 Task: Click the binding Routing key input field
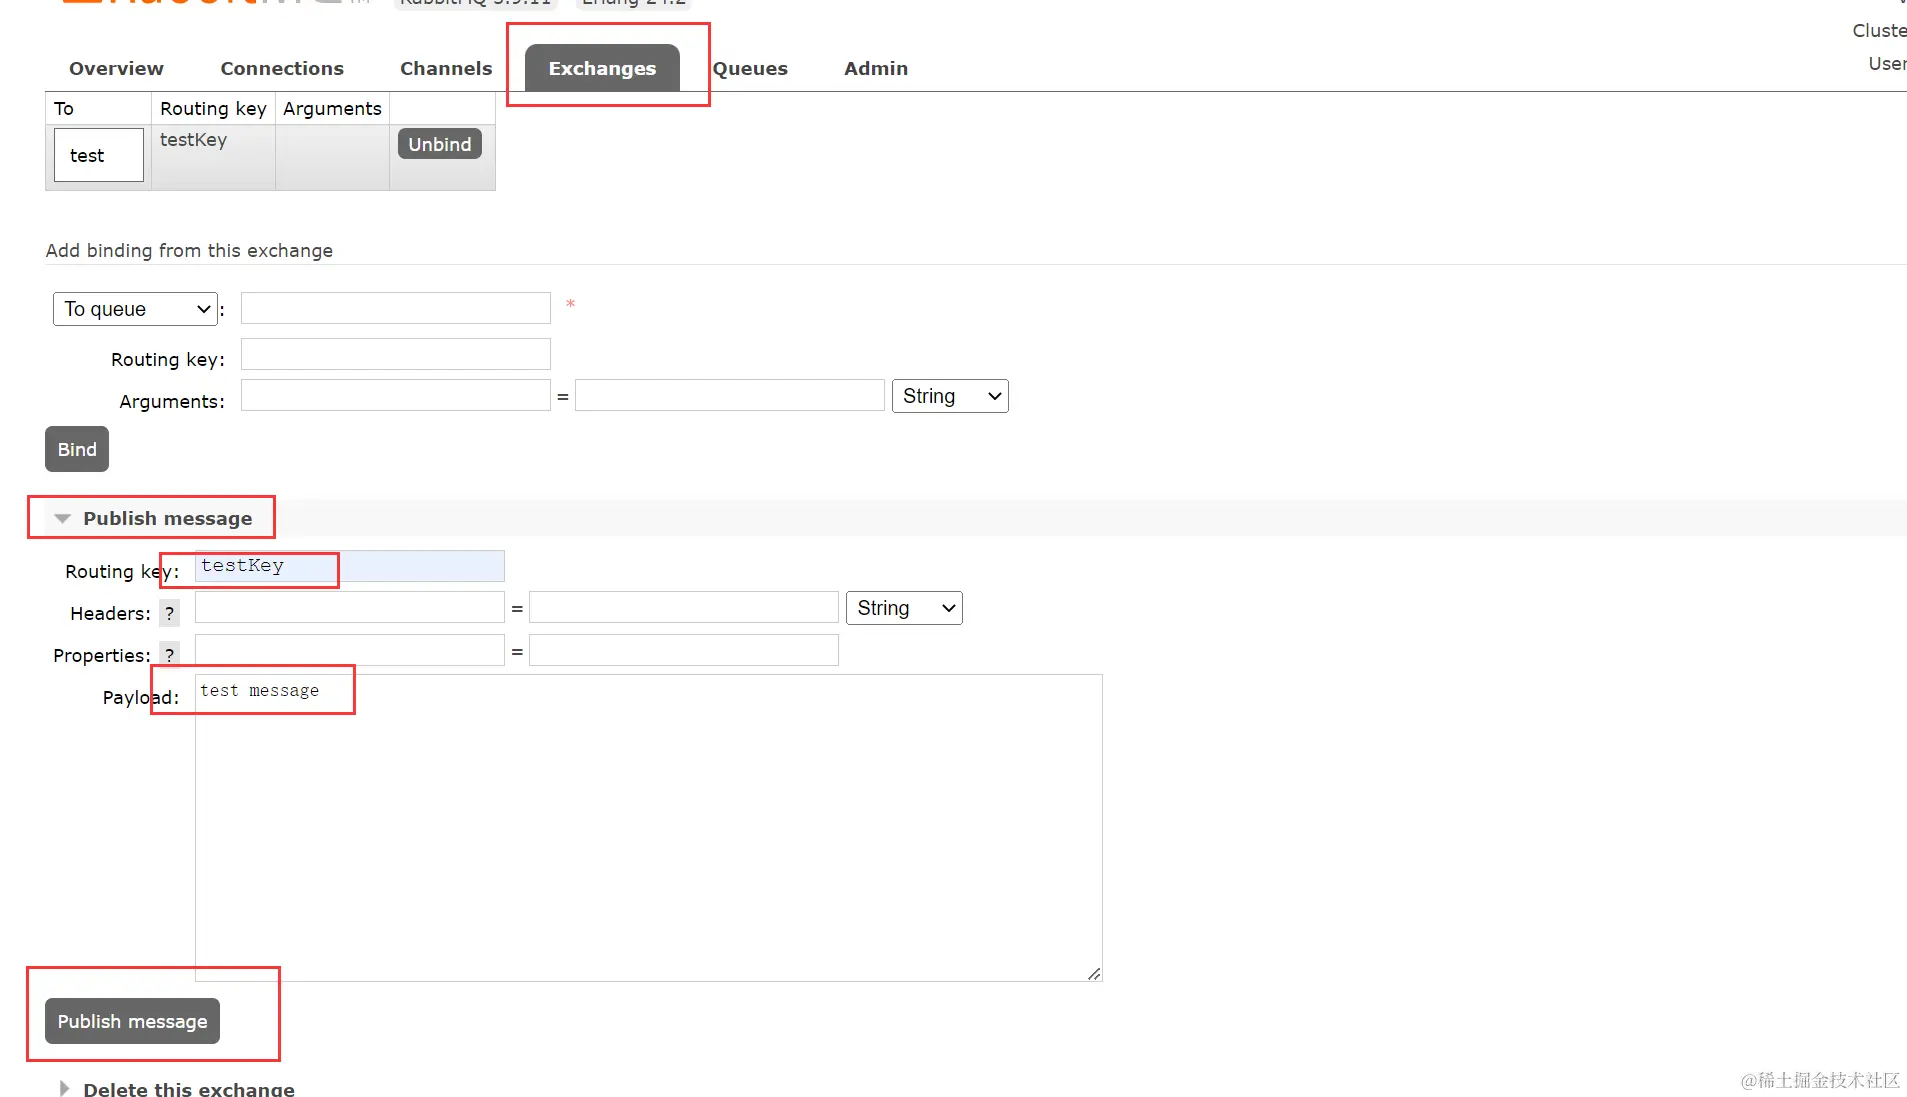tap(395, 354)
